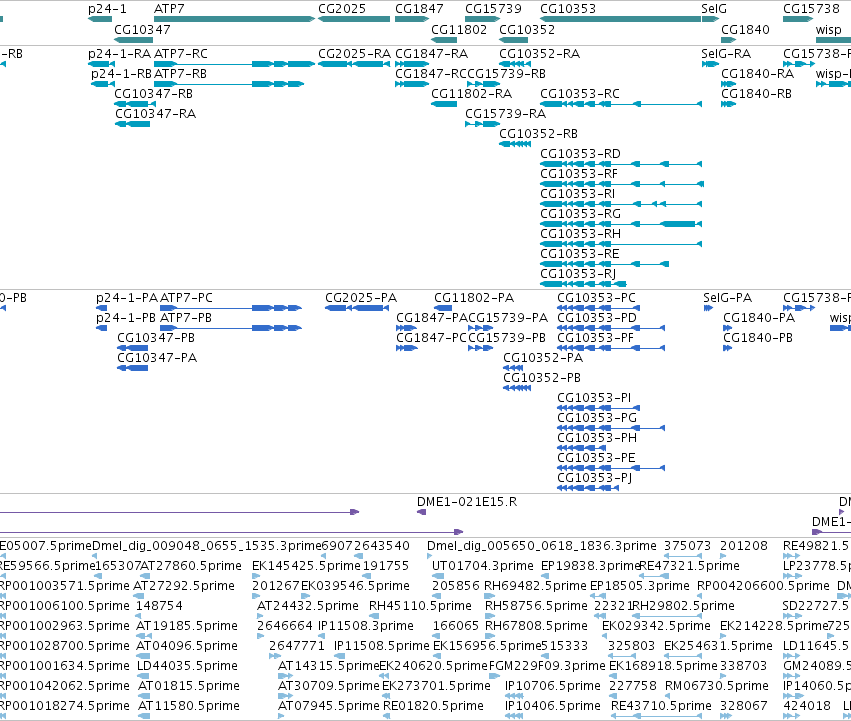
Task: Click the AT27860.5prime EST label
Action: 190,566
